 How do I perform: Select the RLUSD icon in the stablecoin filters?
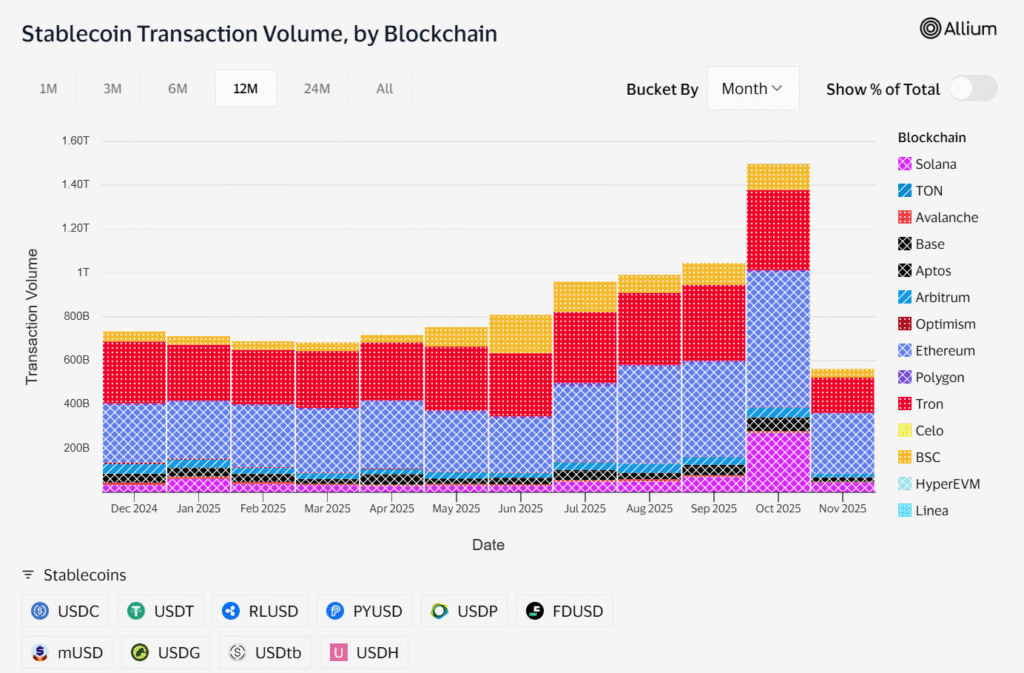[232, 610]
